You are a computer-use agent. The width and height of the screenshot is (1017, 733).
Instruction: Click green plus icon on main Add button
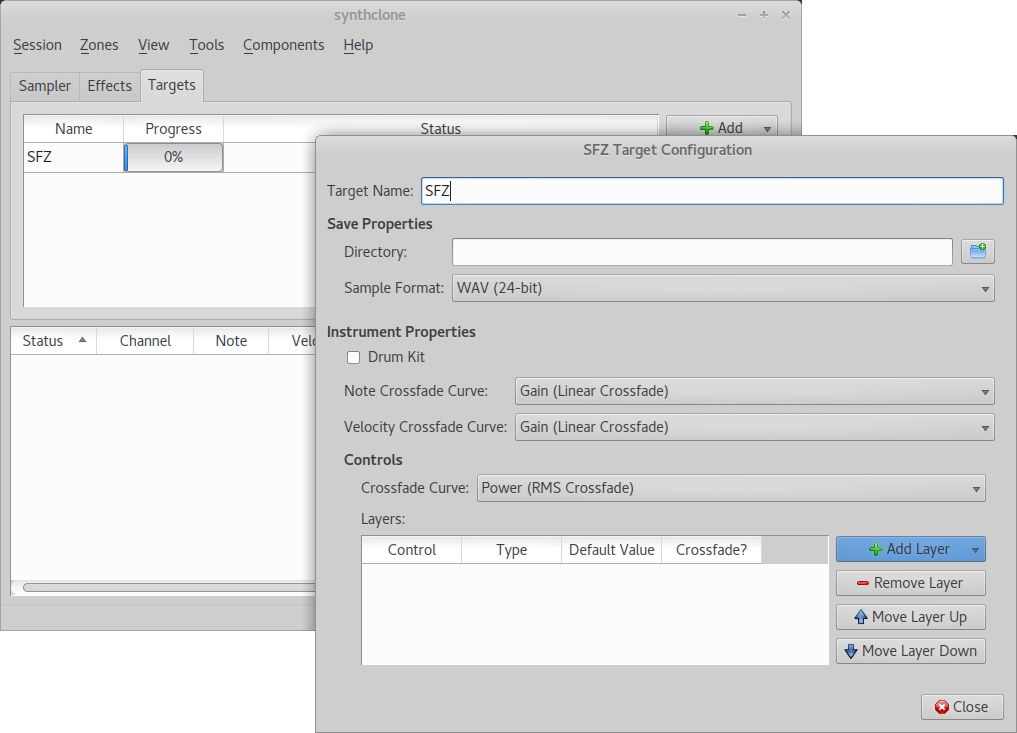707,128
